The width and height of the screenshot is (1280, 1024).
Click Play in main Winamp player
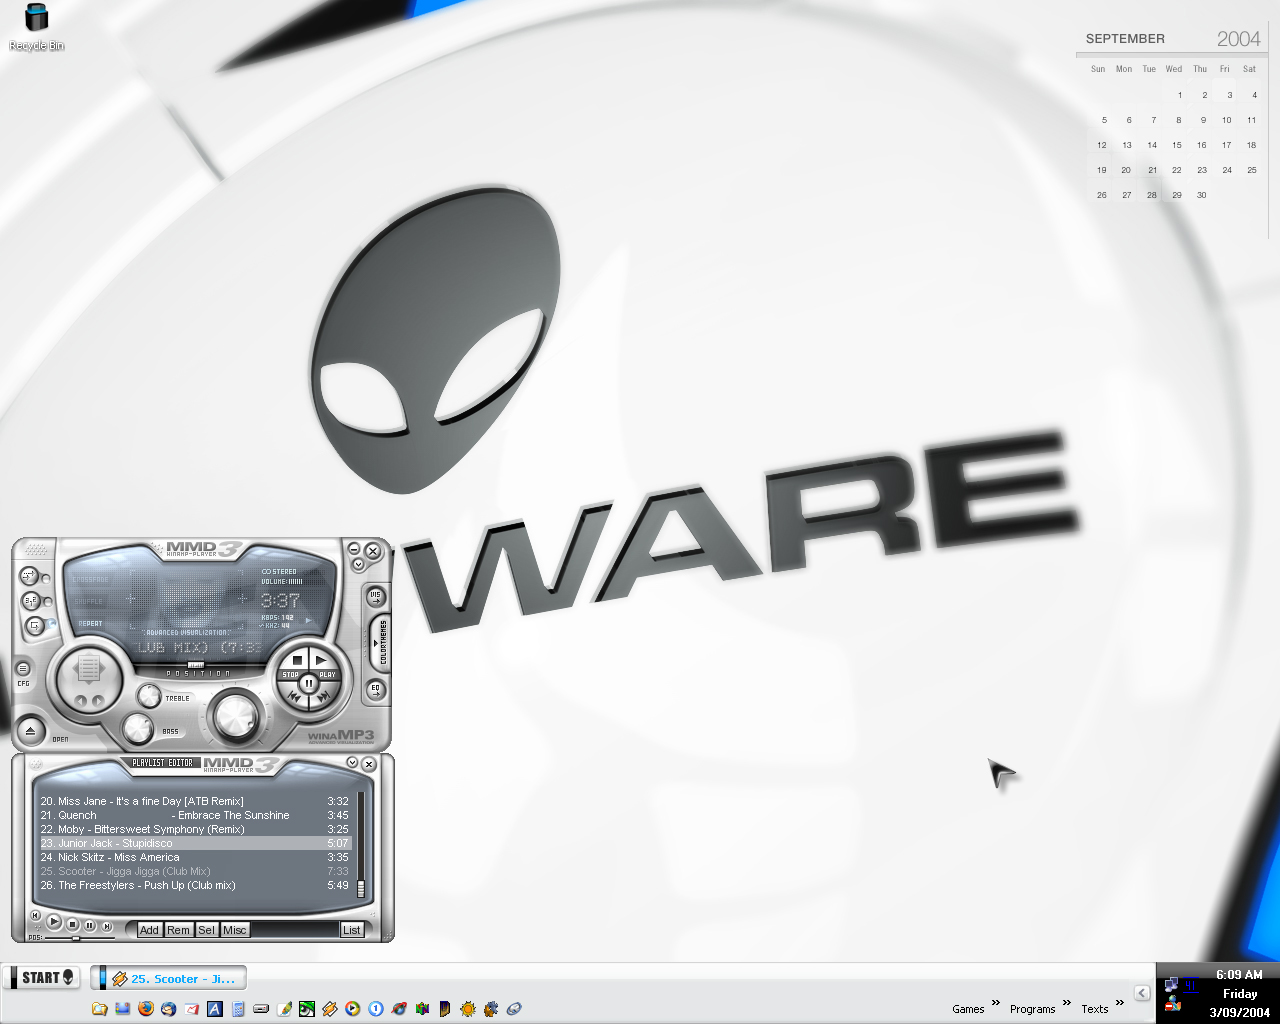(321, 660)
